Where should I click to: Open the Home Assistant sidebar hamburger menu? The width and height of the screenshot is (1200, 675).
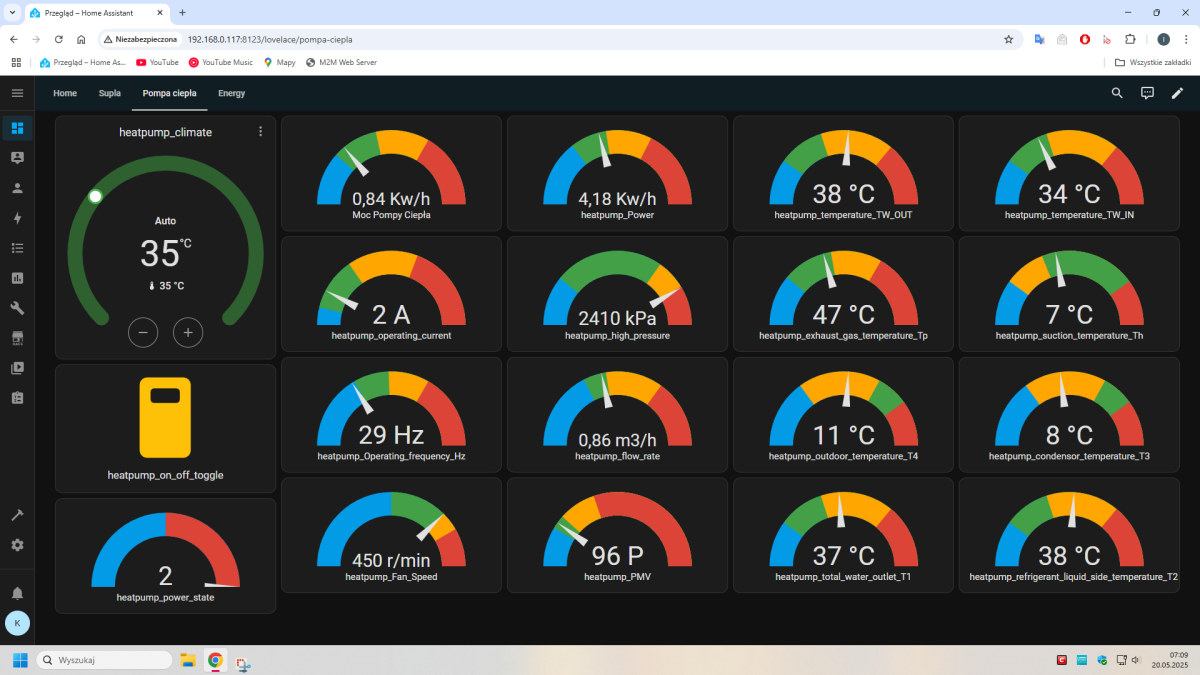(17, 93)
